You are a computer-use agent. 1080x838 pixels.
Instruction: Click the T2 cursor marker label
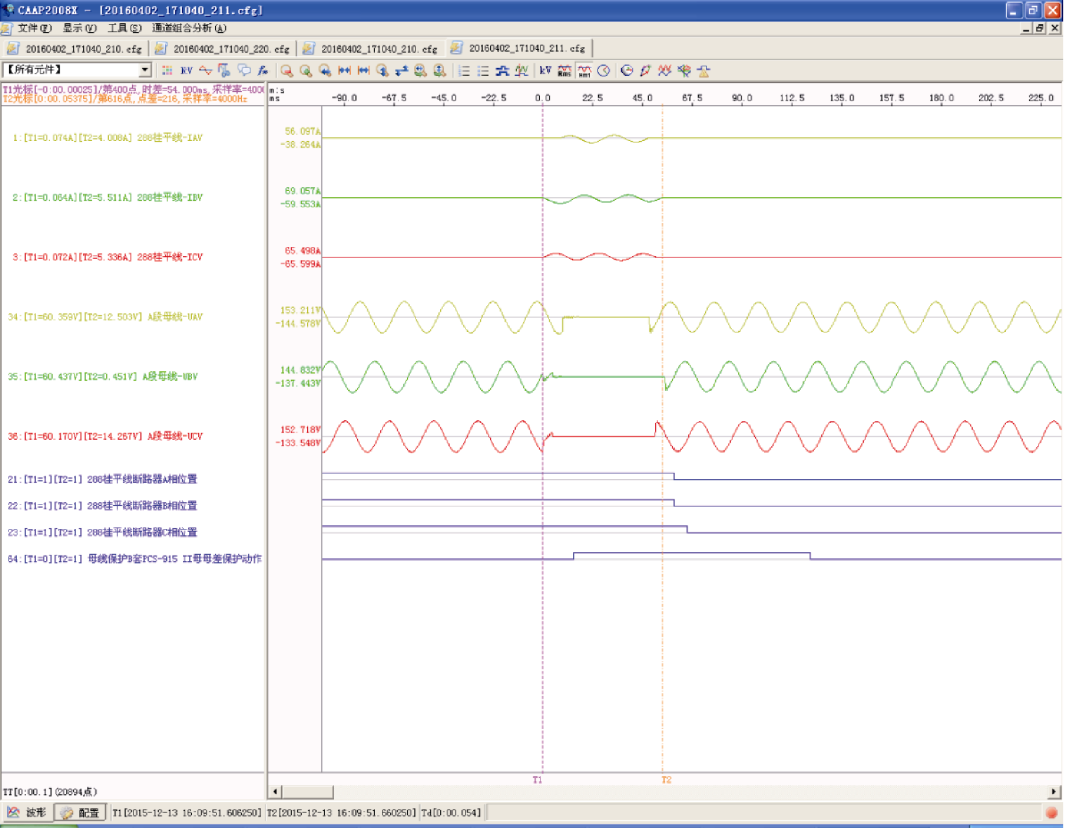coord(666,780)
